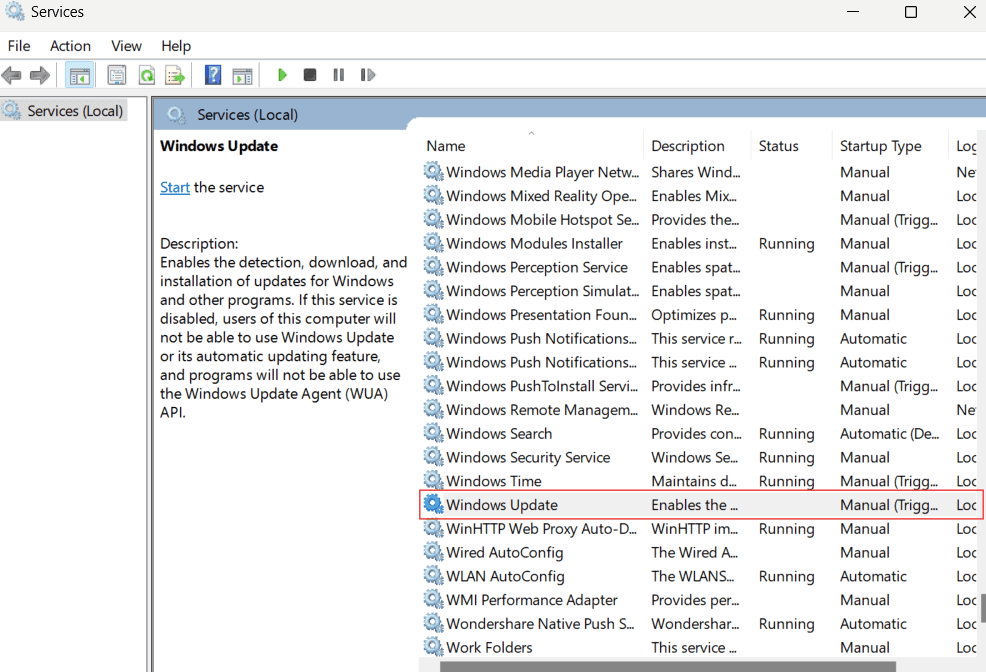Viewport: 986px width, 672px height.
Task: Open the View menu
Action: tap(126, 46)
